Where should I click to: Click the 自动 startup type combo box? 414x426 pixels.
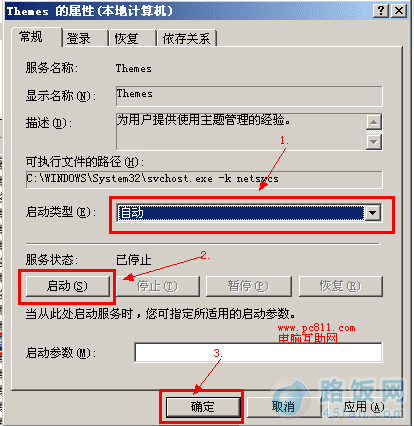coord(249,213)
